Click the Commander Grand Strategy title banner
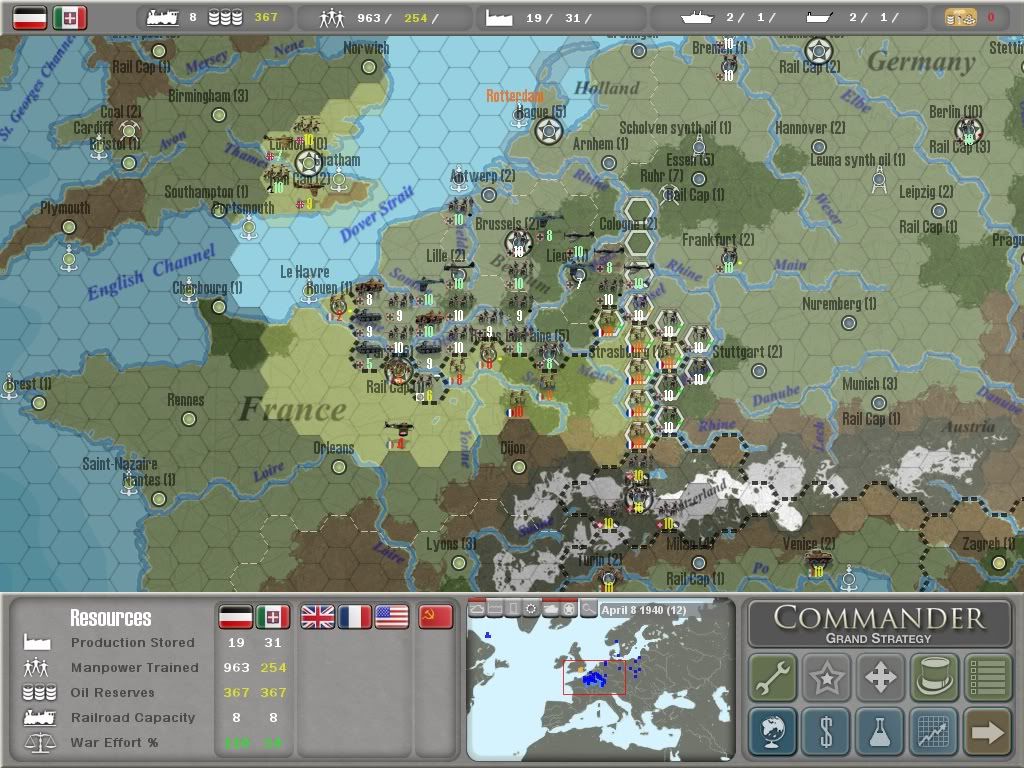The width and height of the screenshot is (1024, 768). pyautogui.click(x=879, y=624)
